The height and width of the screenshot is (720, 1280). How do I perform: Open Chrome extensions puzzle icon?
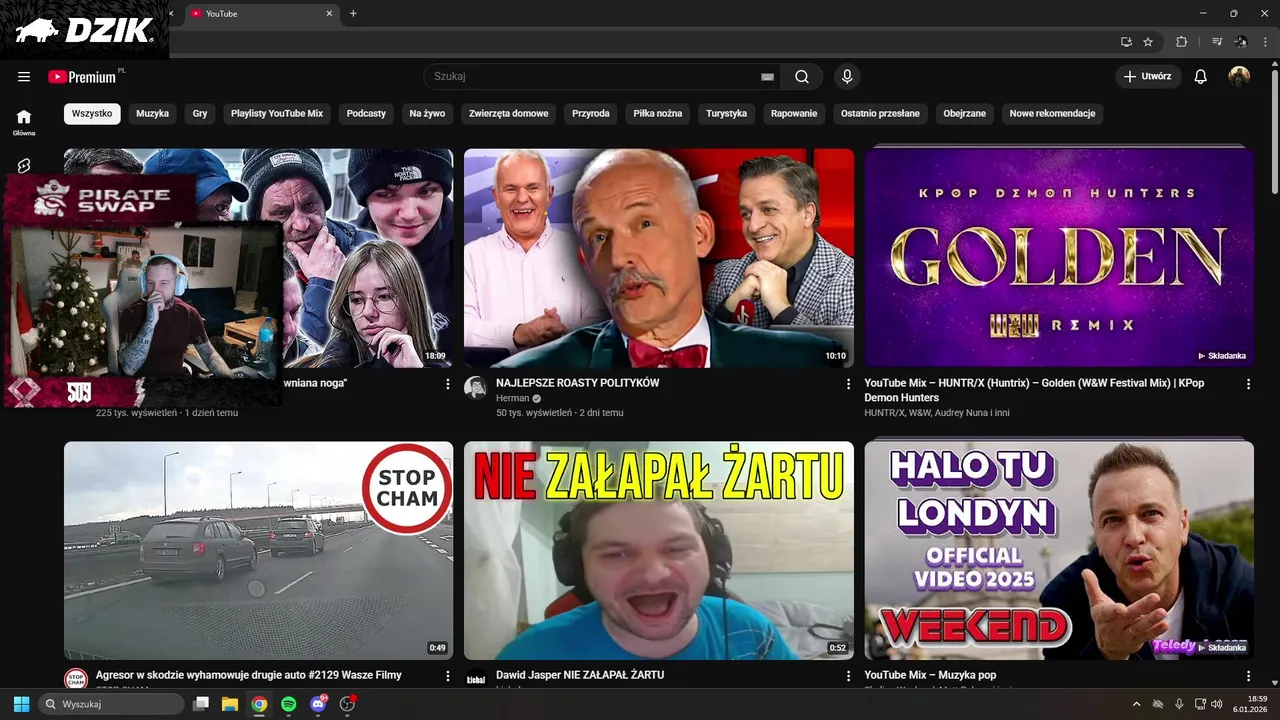coord(1182,42)
